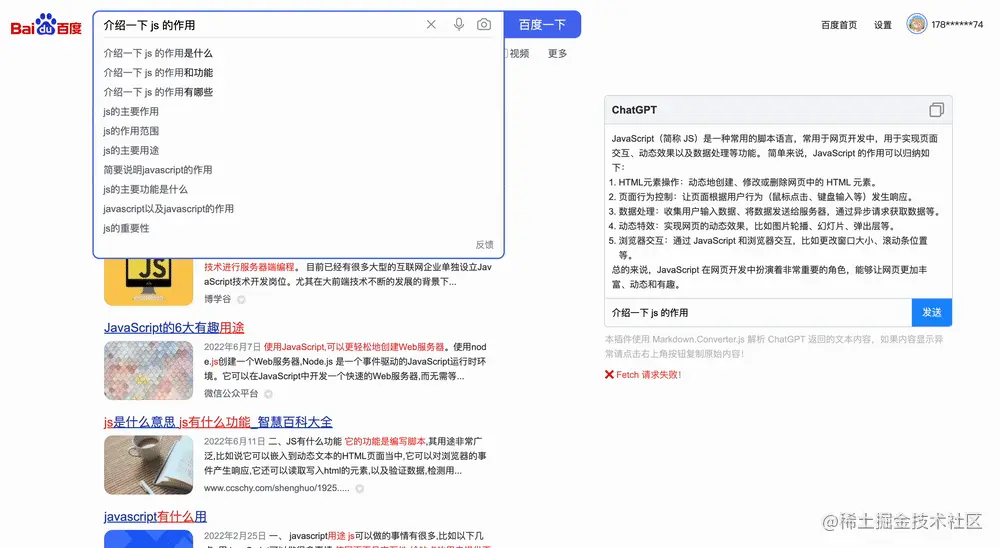Click verification icon next to 博学谷
This screenshot has height=548, width=1000.
tap(241, 300)
